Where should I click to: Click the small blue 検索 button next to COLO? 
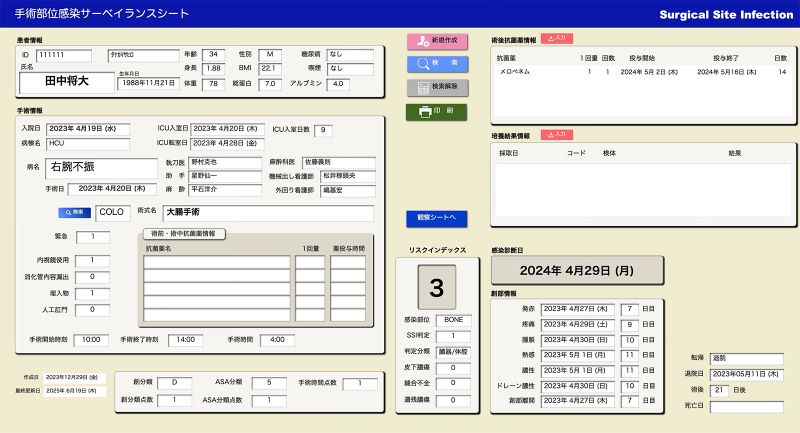[74, 212]
